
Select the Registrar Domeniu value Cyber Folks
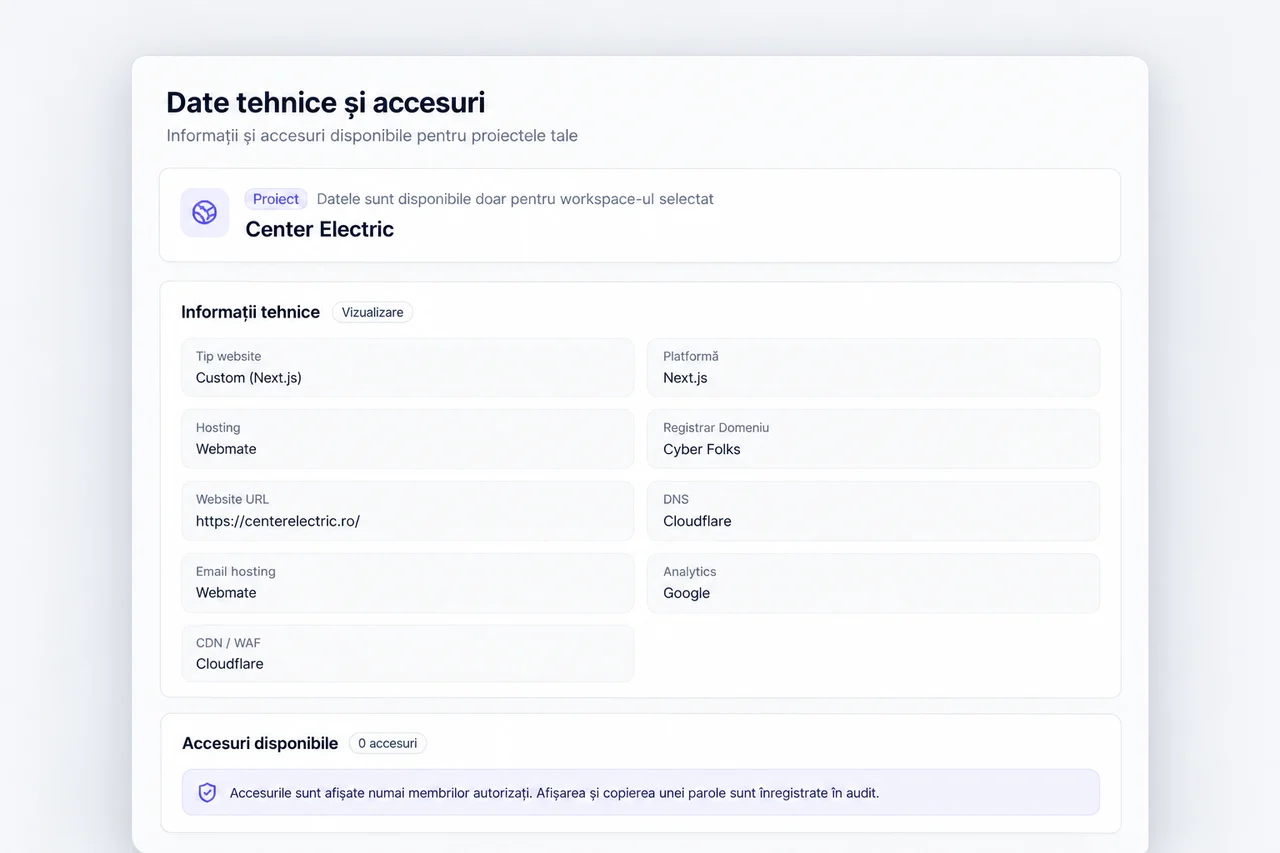(x=702, y=449)
